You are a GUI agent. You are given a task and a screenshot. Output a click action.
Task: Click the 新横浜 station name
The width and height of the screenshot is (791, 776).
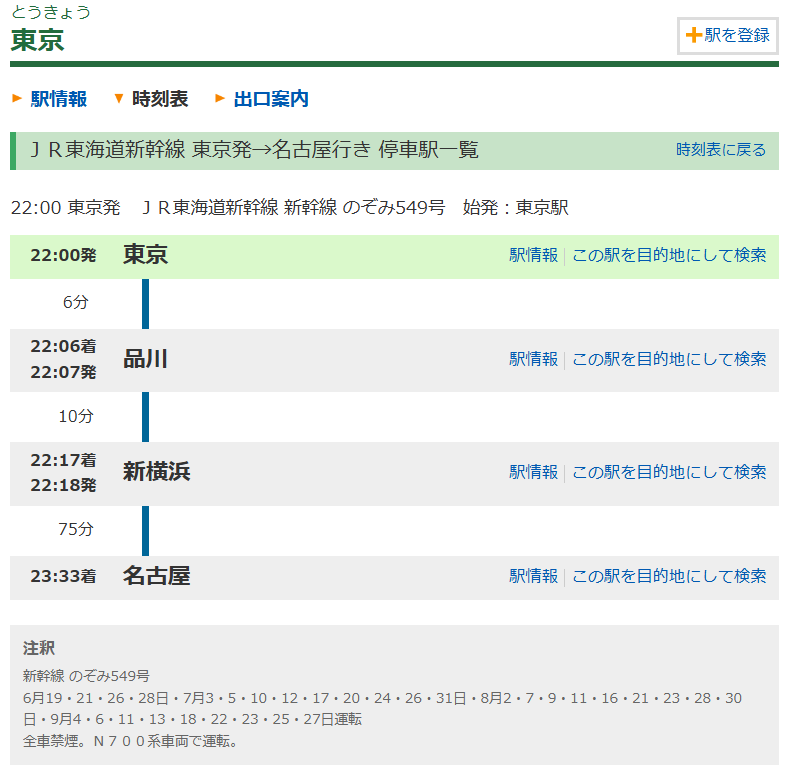pyautogui.click(x=156, y=472)
